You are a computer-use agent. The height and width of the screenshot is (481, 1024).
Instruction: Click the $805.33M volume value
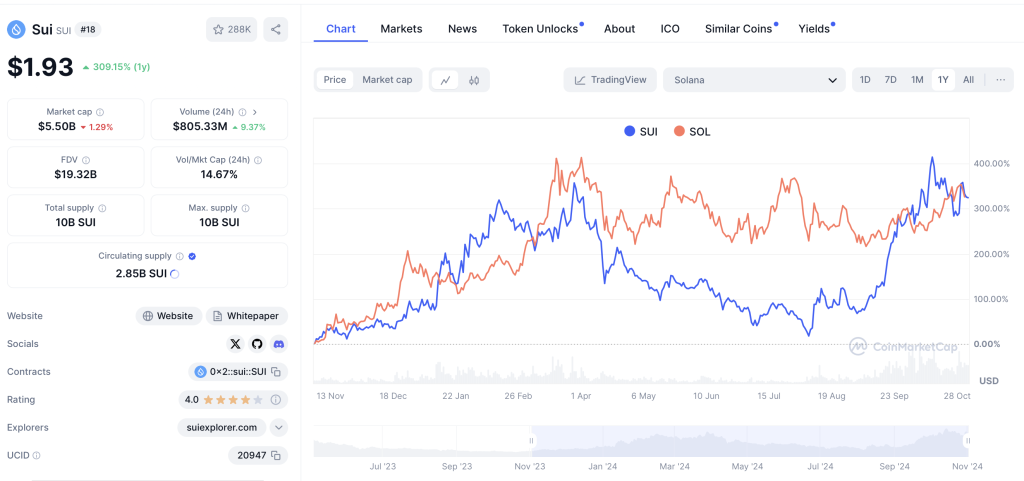[200, 127]
